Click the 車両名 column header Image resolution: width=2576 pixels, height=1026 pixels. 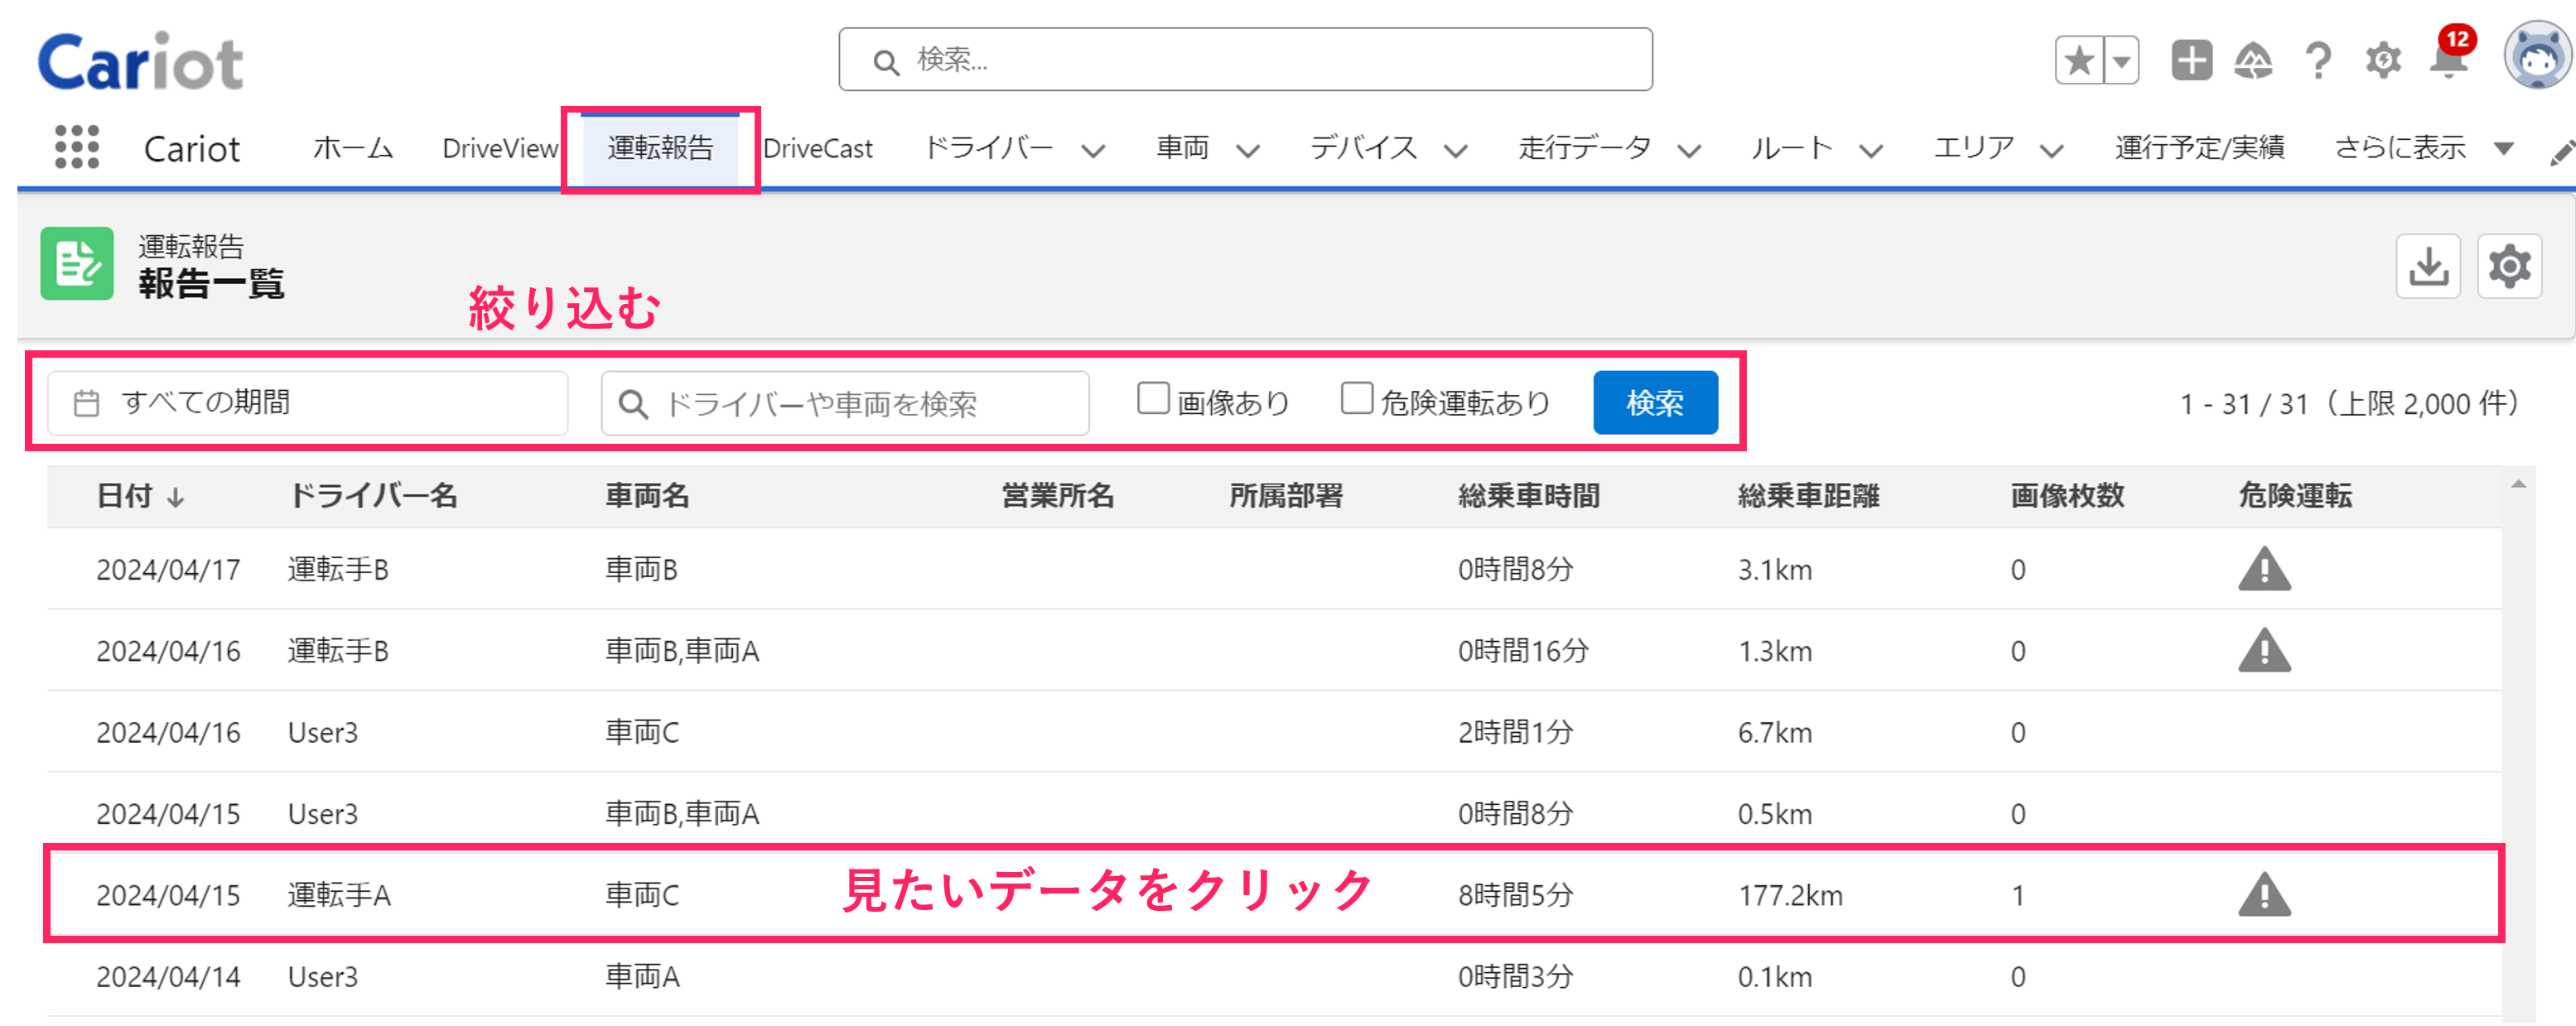[x=647, y=496]
